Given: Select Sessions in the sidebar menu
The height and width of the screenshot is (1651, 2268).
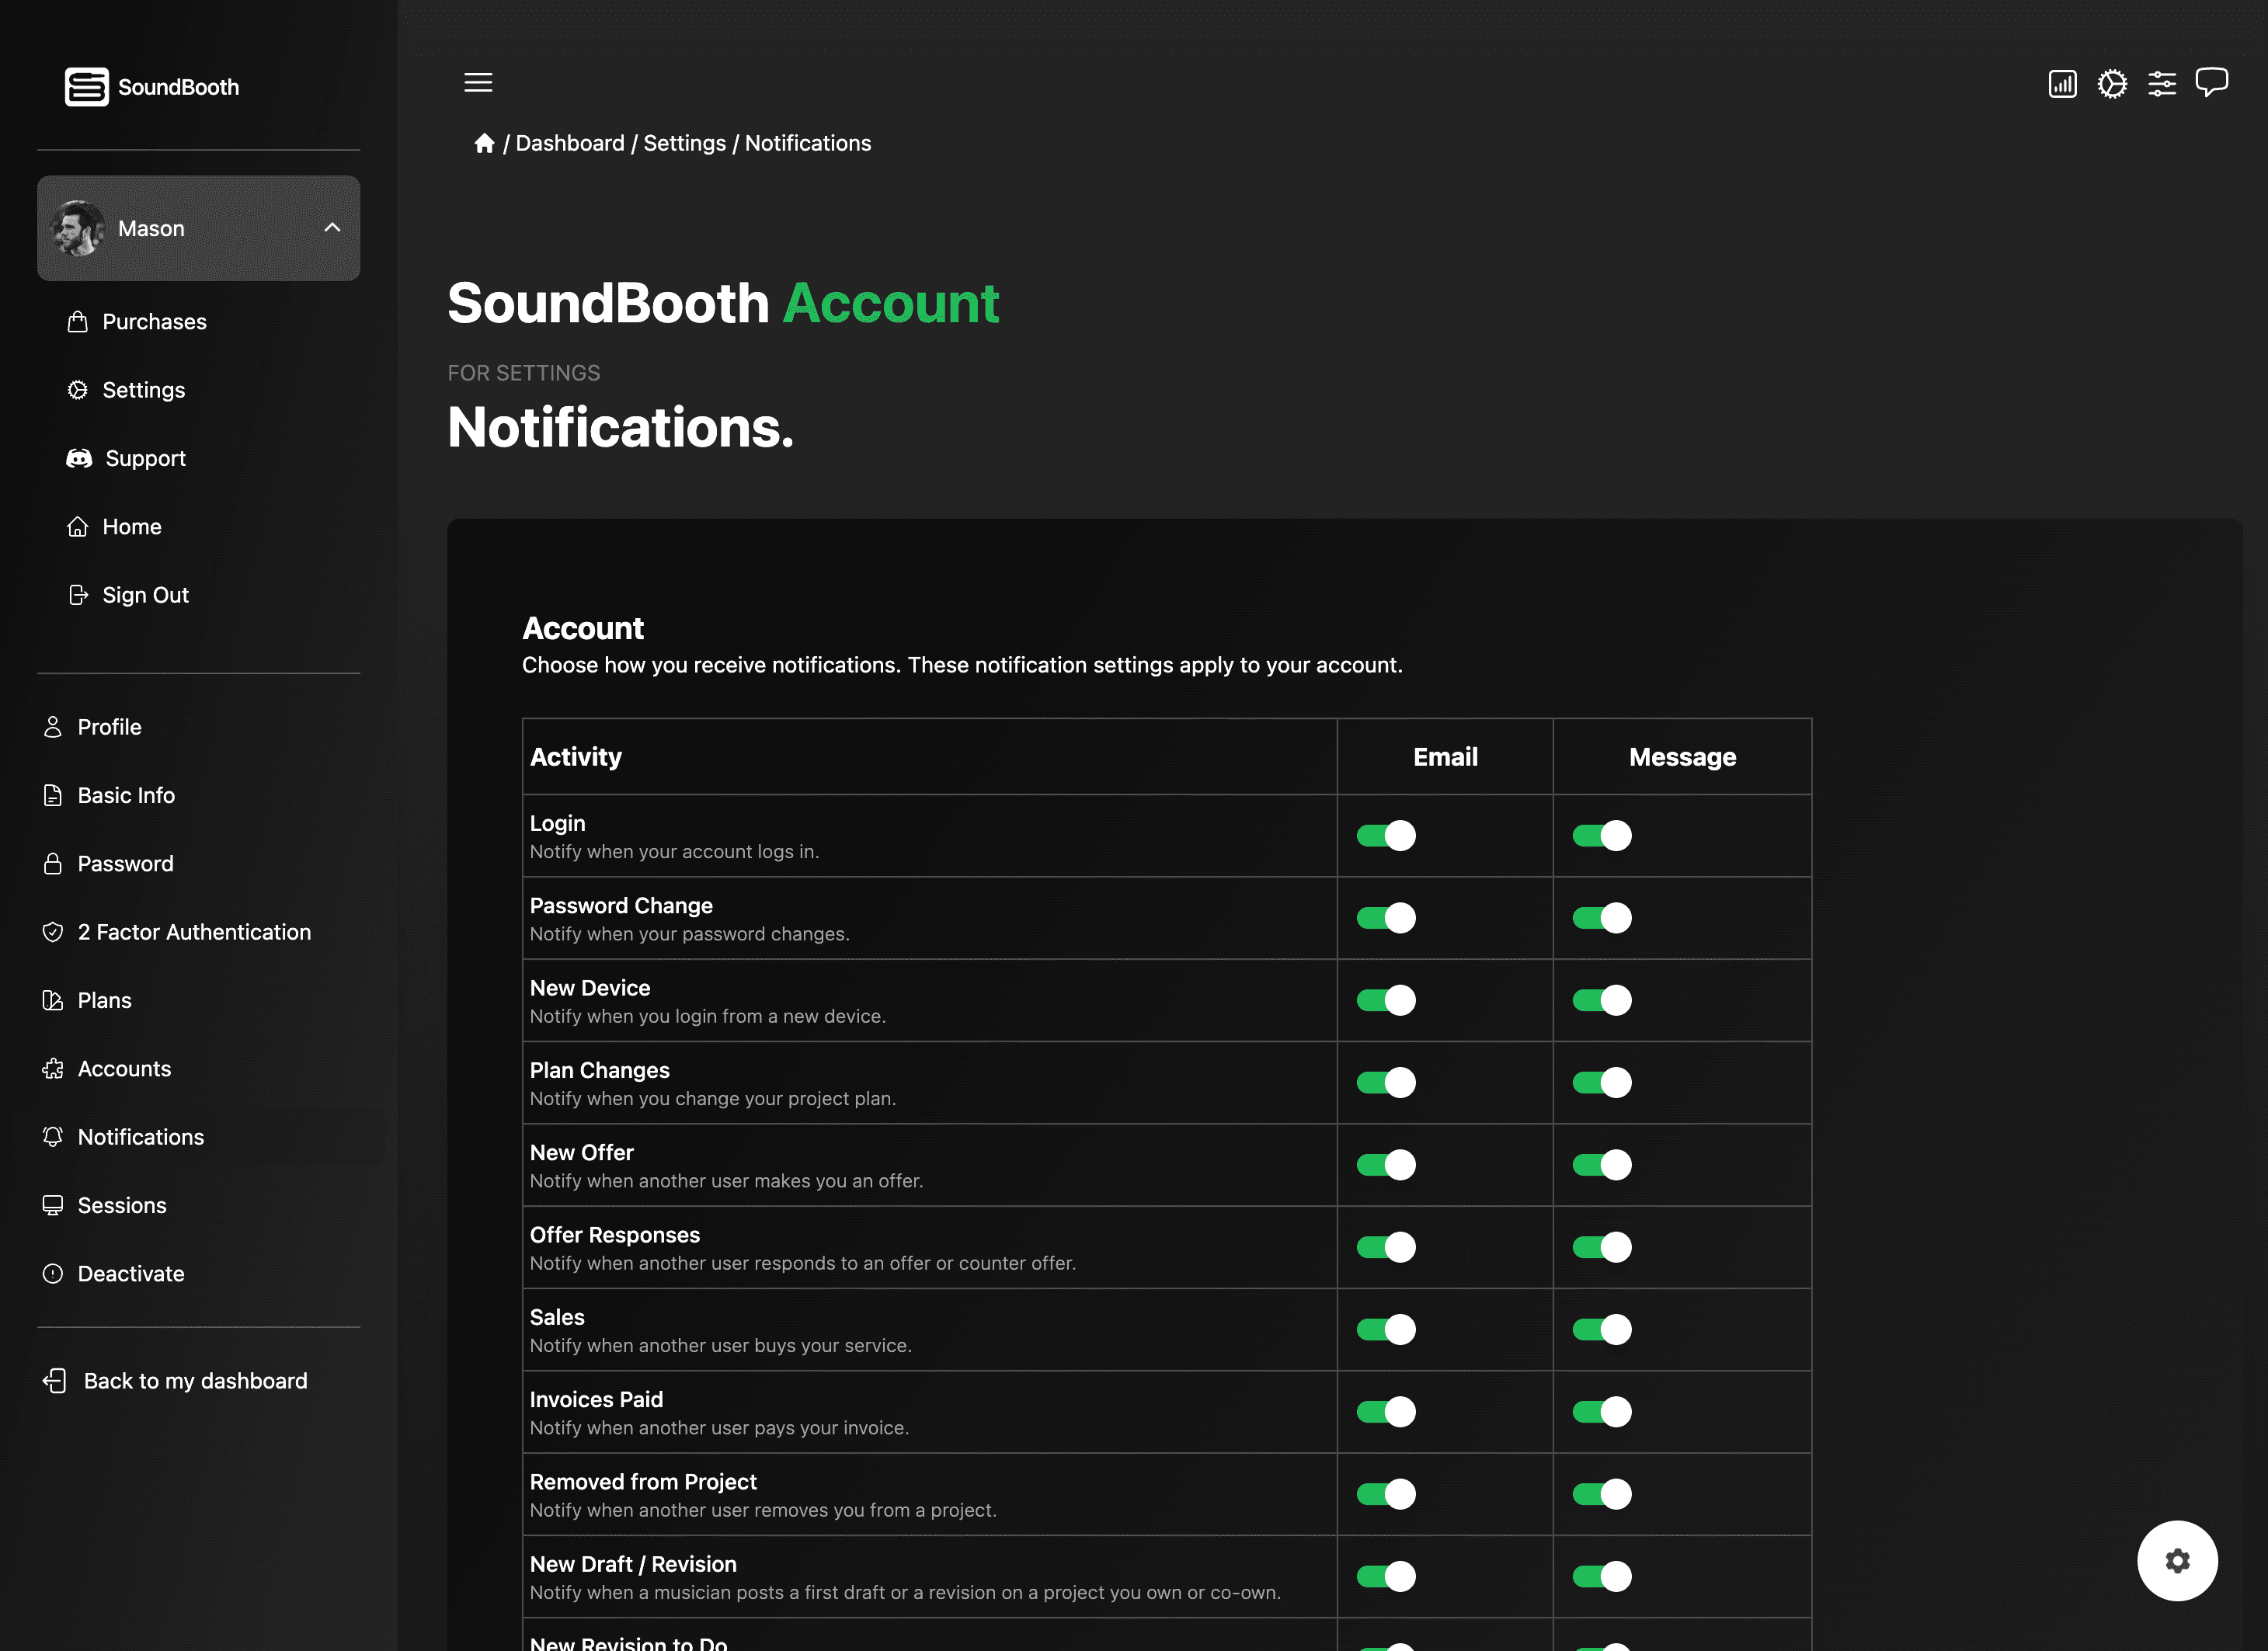Looking at the screenshot, I should click(121, 1205).
